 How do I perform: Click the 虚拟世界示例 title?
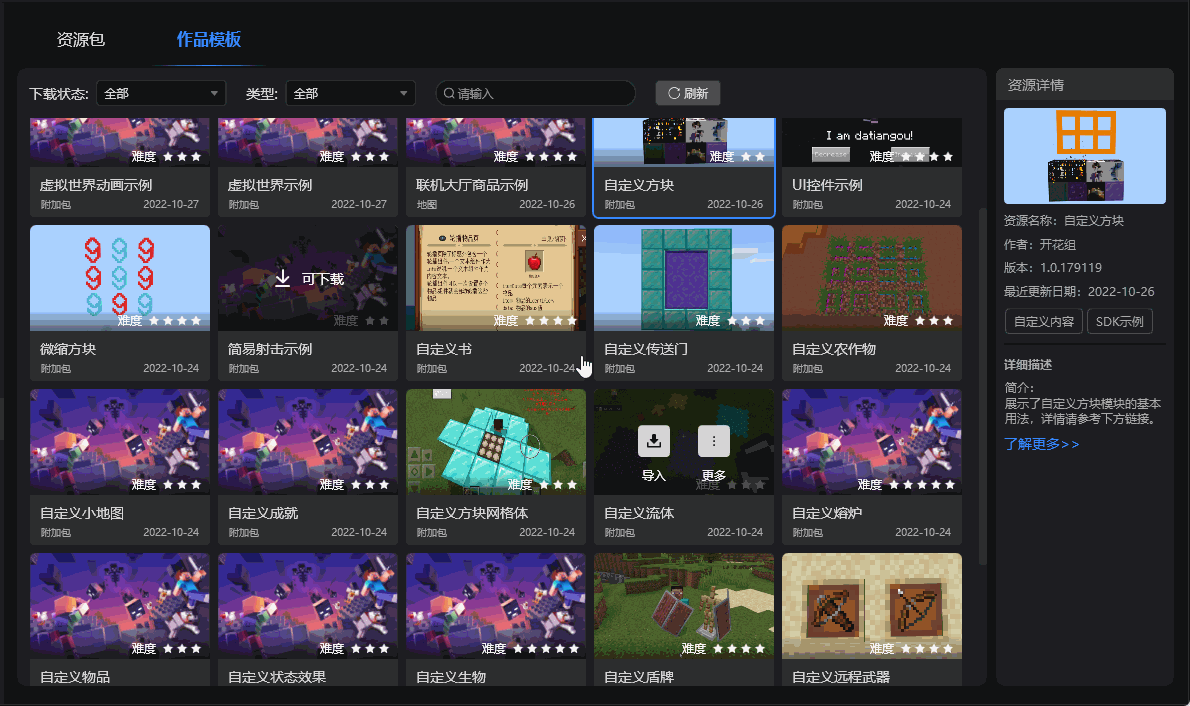(x=270, y=185)
